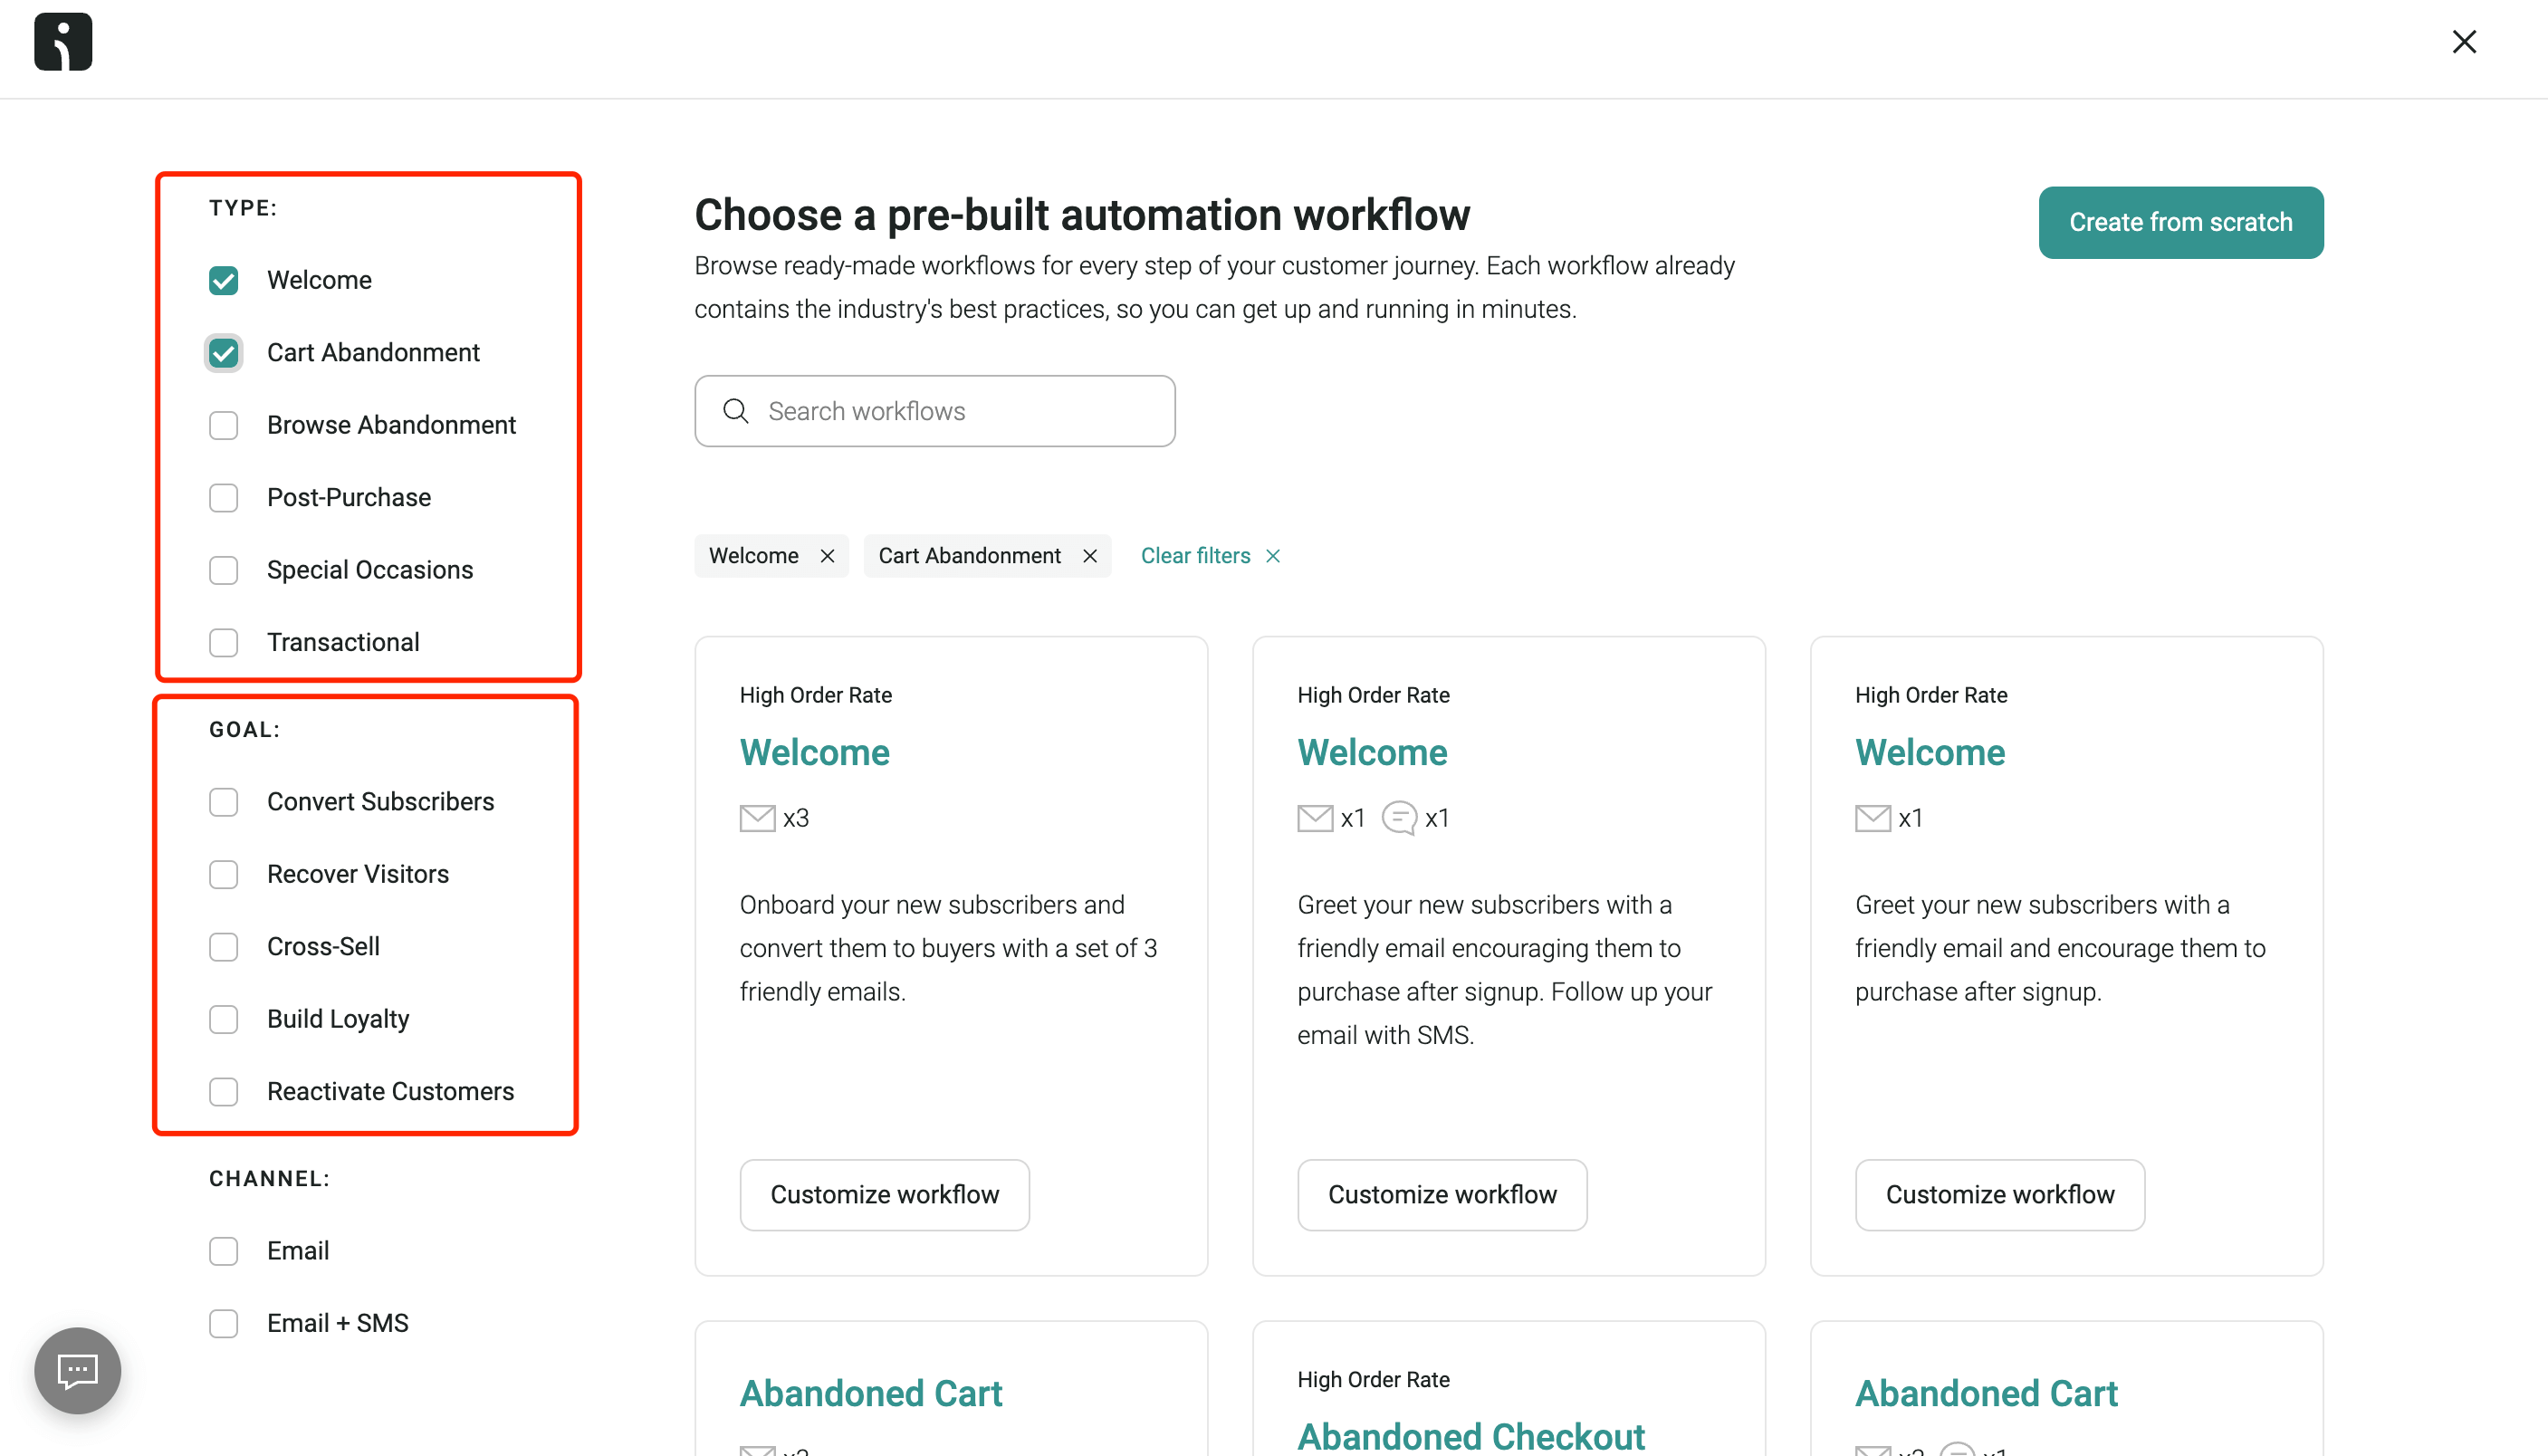
Task: Customize the first Welcome workflow
Action: pyautogui.click(x=884, y=1194)
